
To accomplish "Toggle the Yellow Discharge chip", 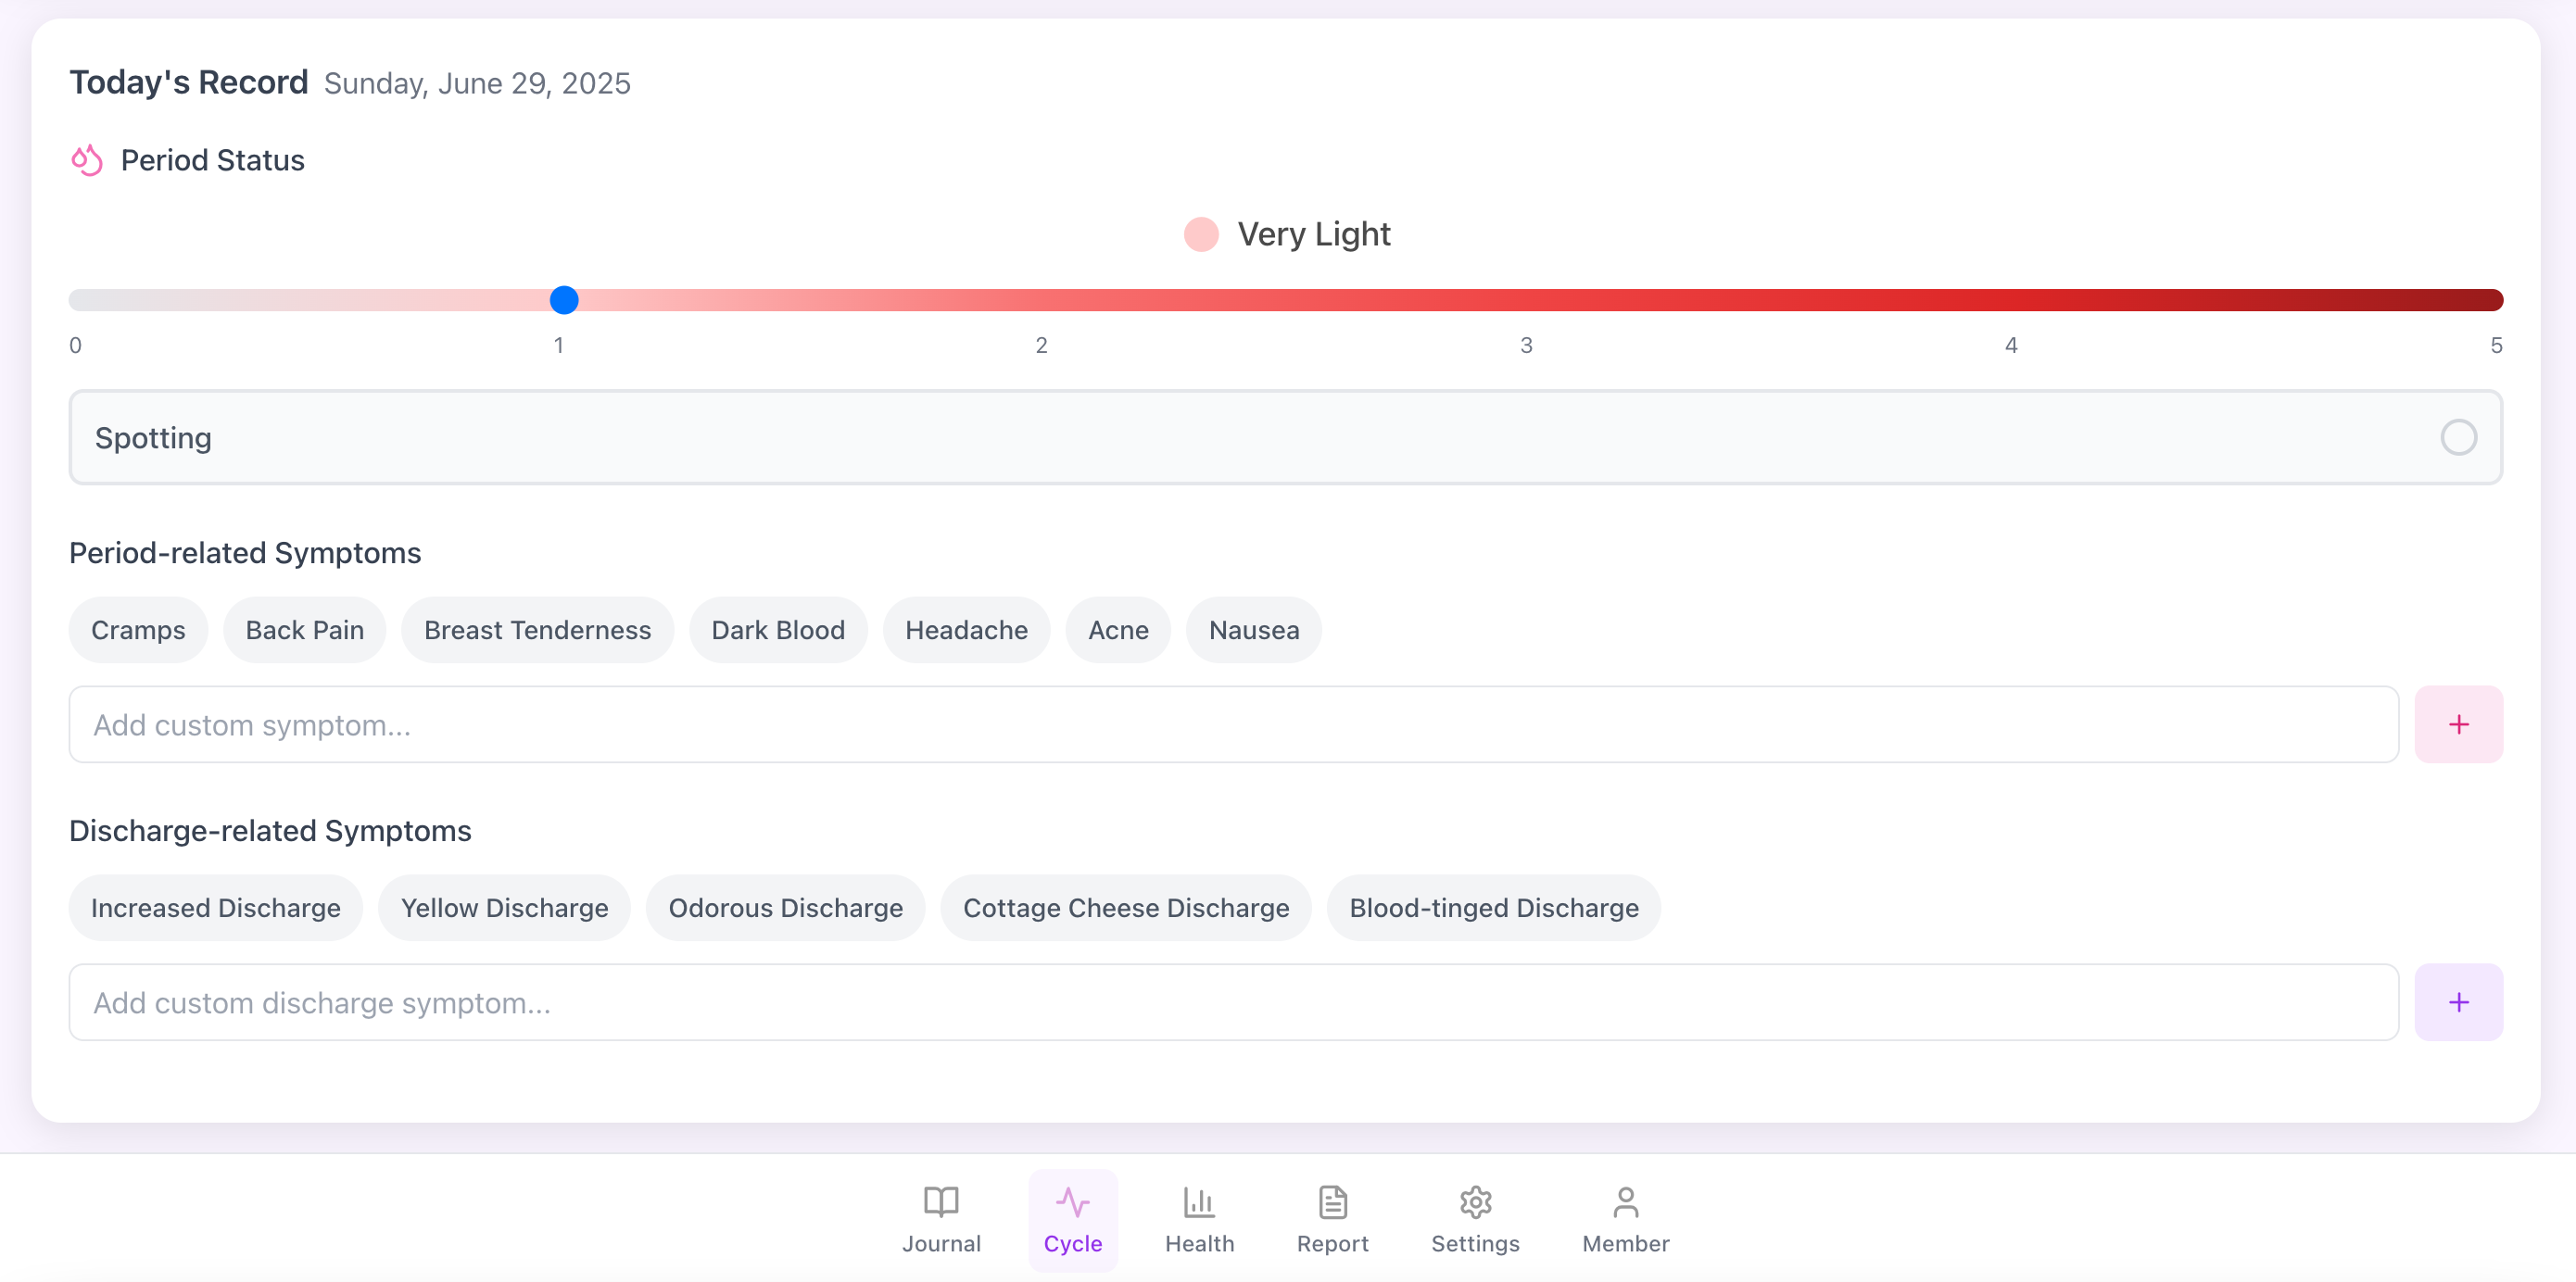I will point(504,908).
